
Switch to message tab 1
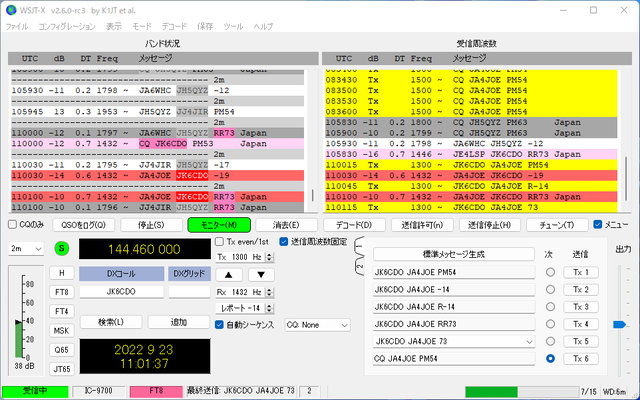(x=359, y=246)
